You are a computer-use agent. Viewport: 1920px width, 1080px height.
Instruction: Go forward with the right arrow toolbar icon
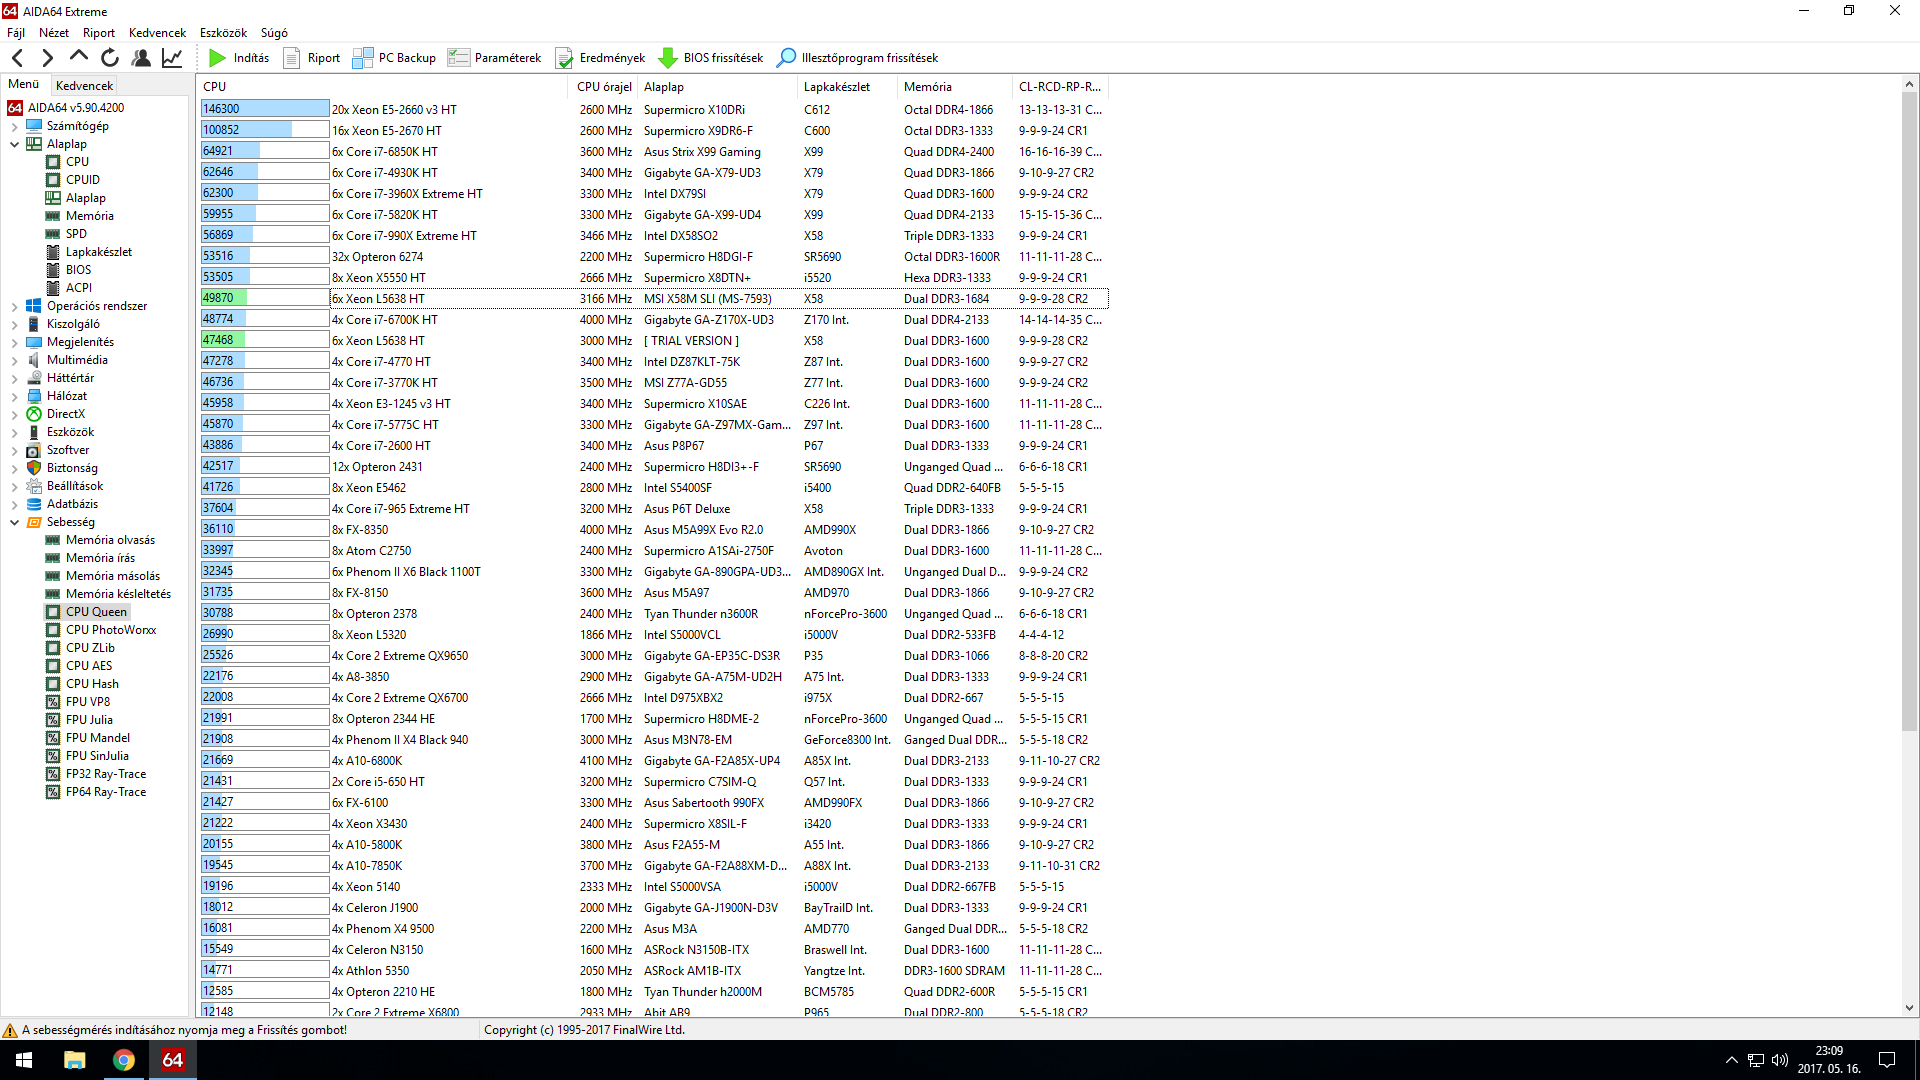point(47,58)
